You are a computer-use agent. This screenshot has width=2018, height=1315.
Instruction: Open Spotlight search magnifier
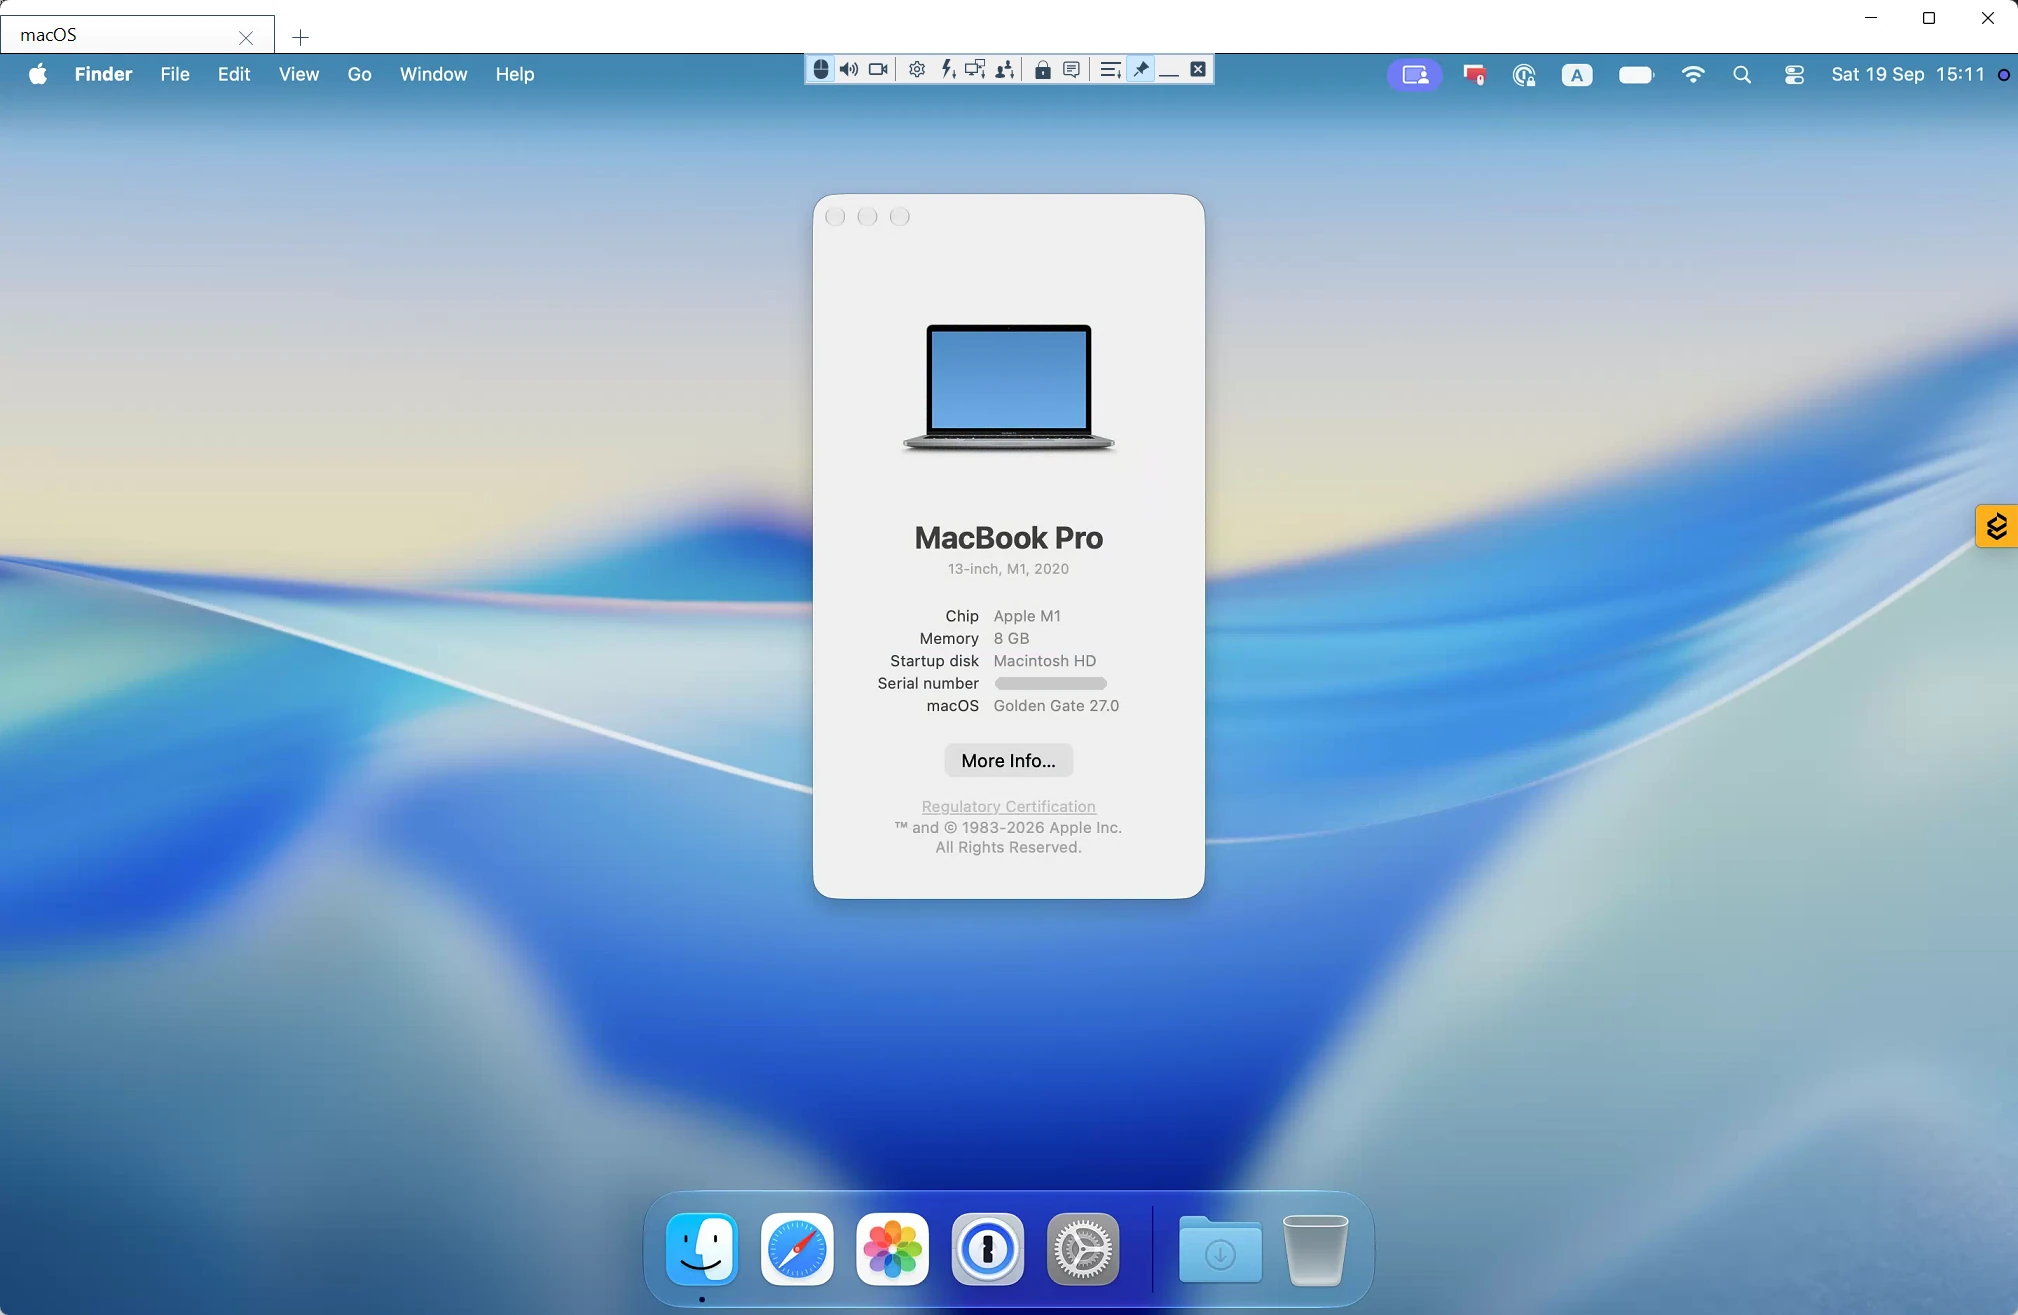[1742, 75]
